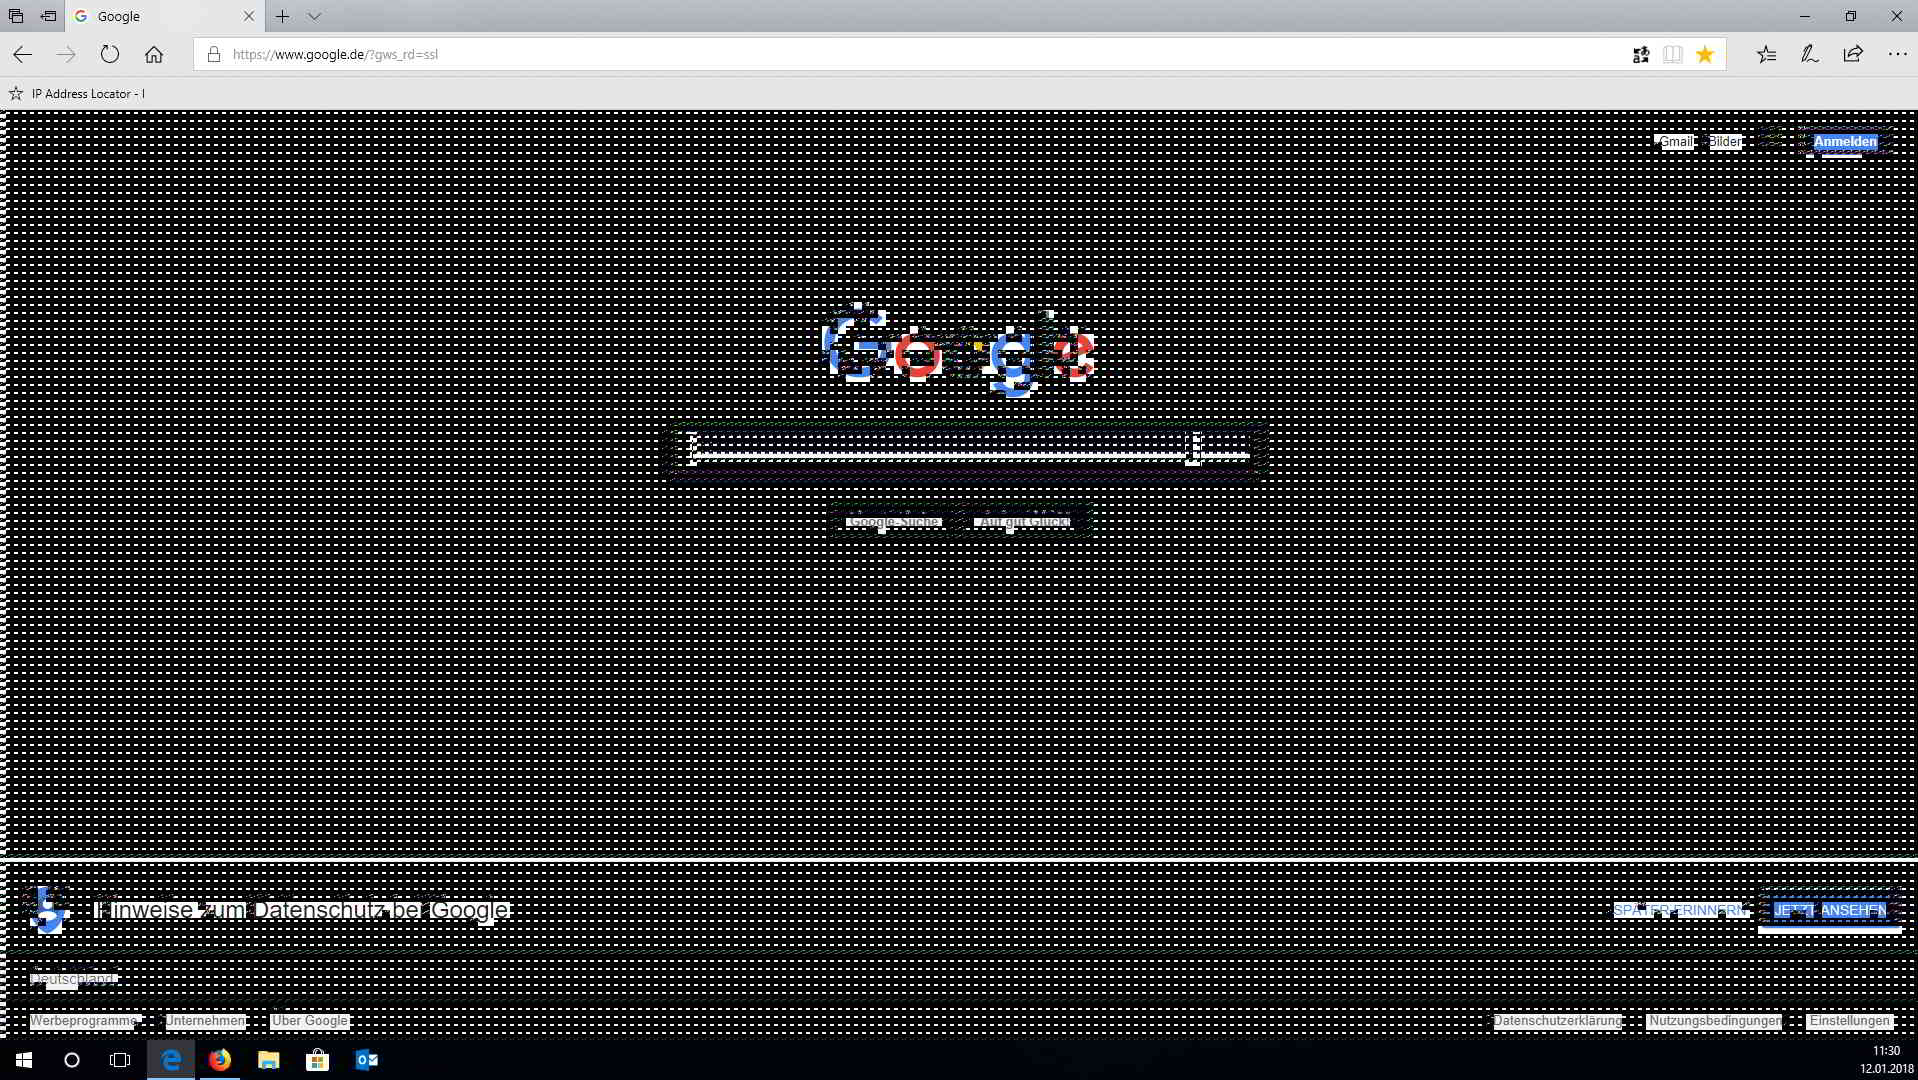This screenshot has height=1080, width=1918.
Task: Open Task View
Action: [120, 1060]
